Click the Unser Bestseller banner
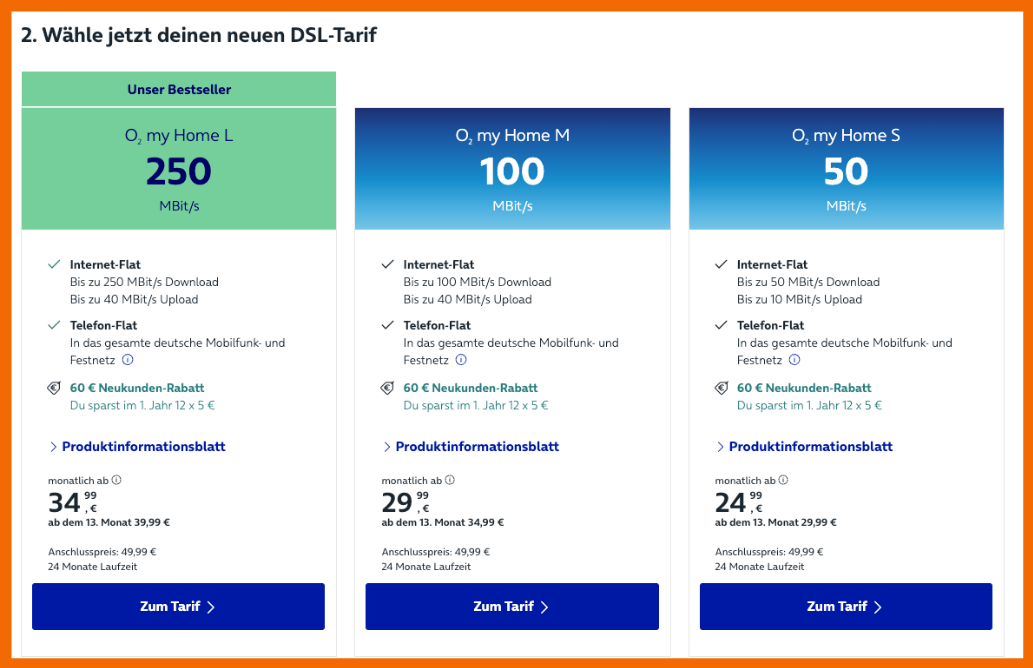Screen dimensions: 1033x668 pyautogui.click(x=179, y=89)
